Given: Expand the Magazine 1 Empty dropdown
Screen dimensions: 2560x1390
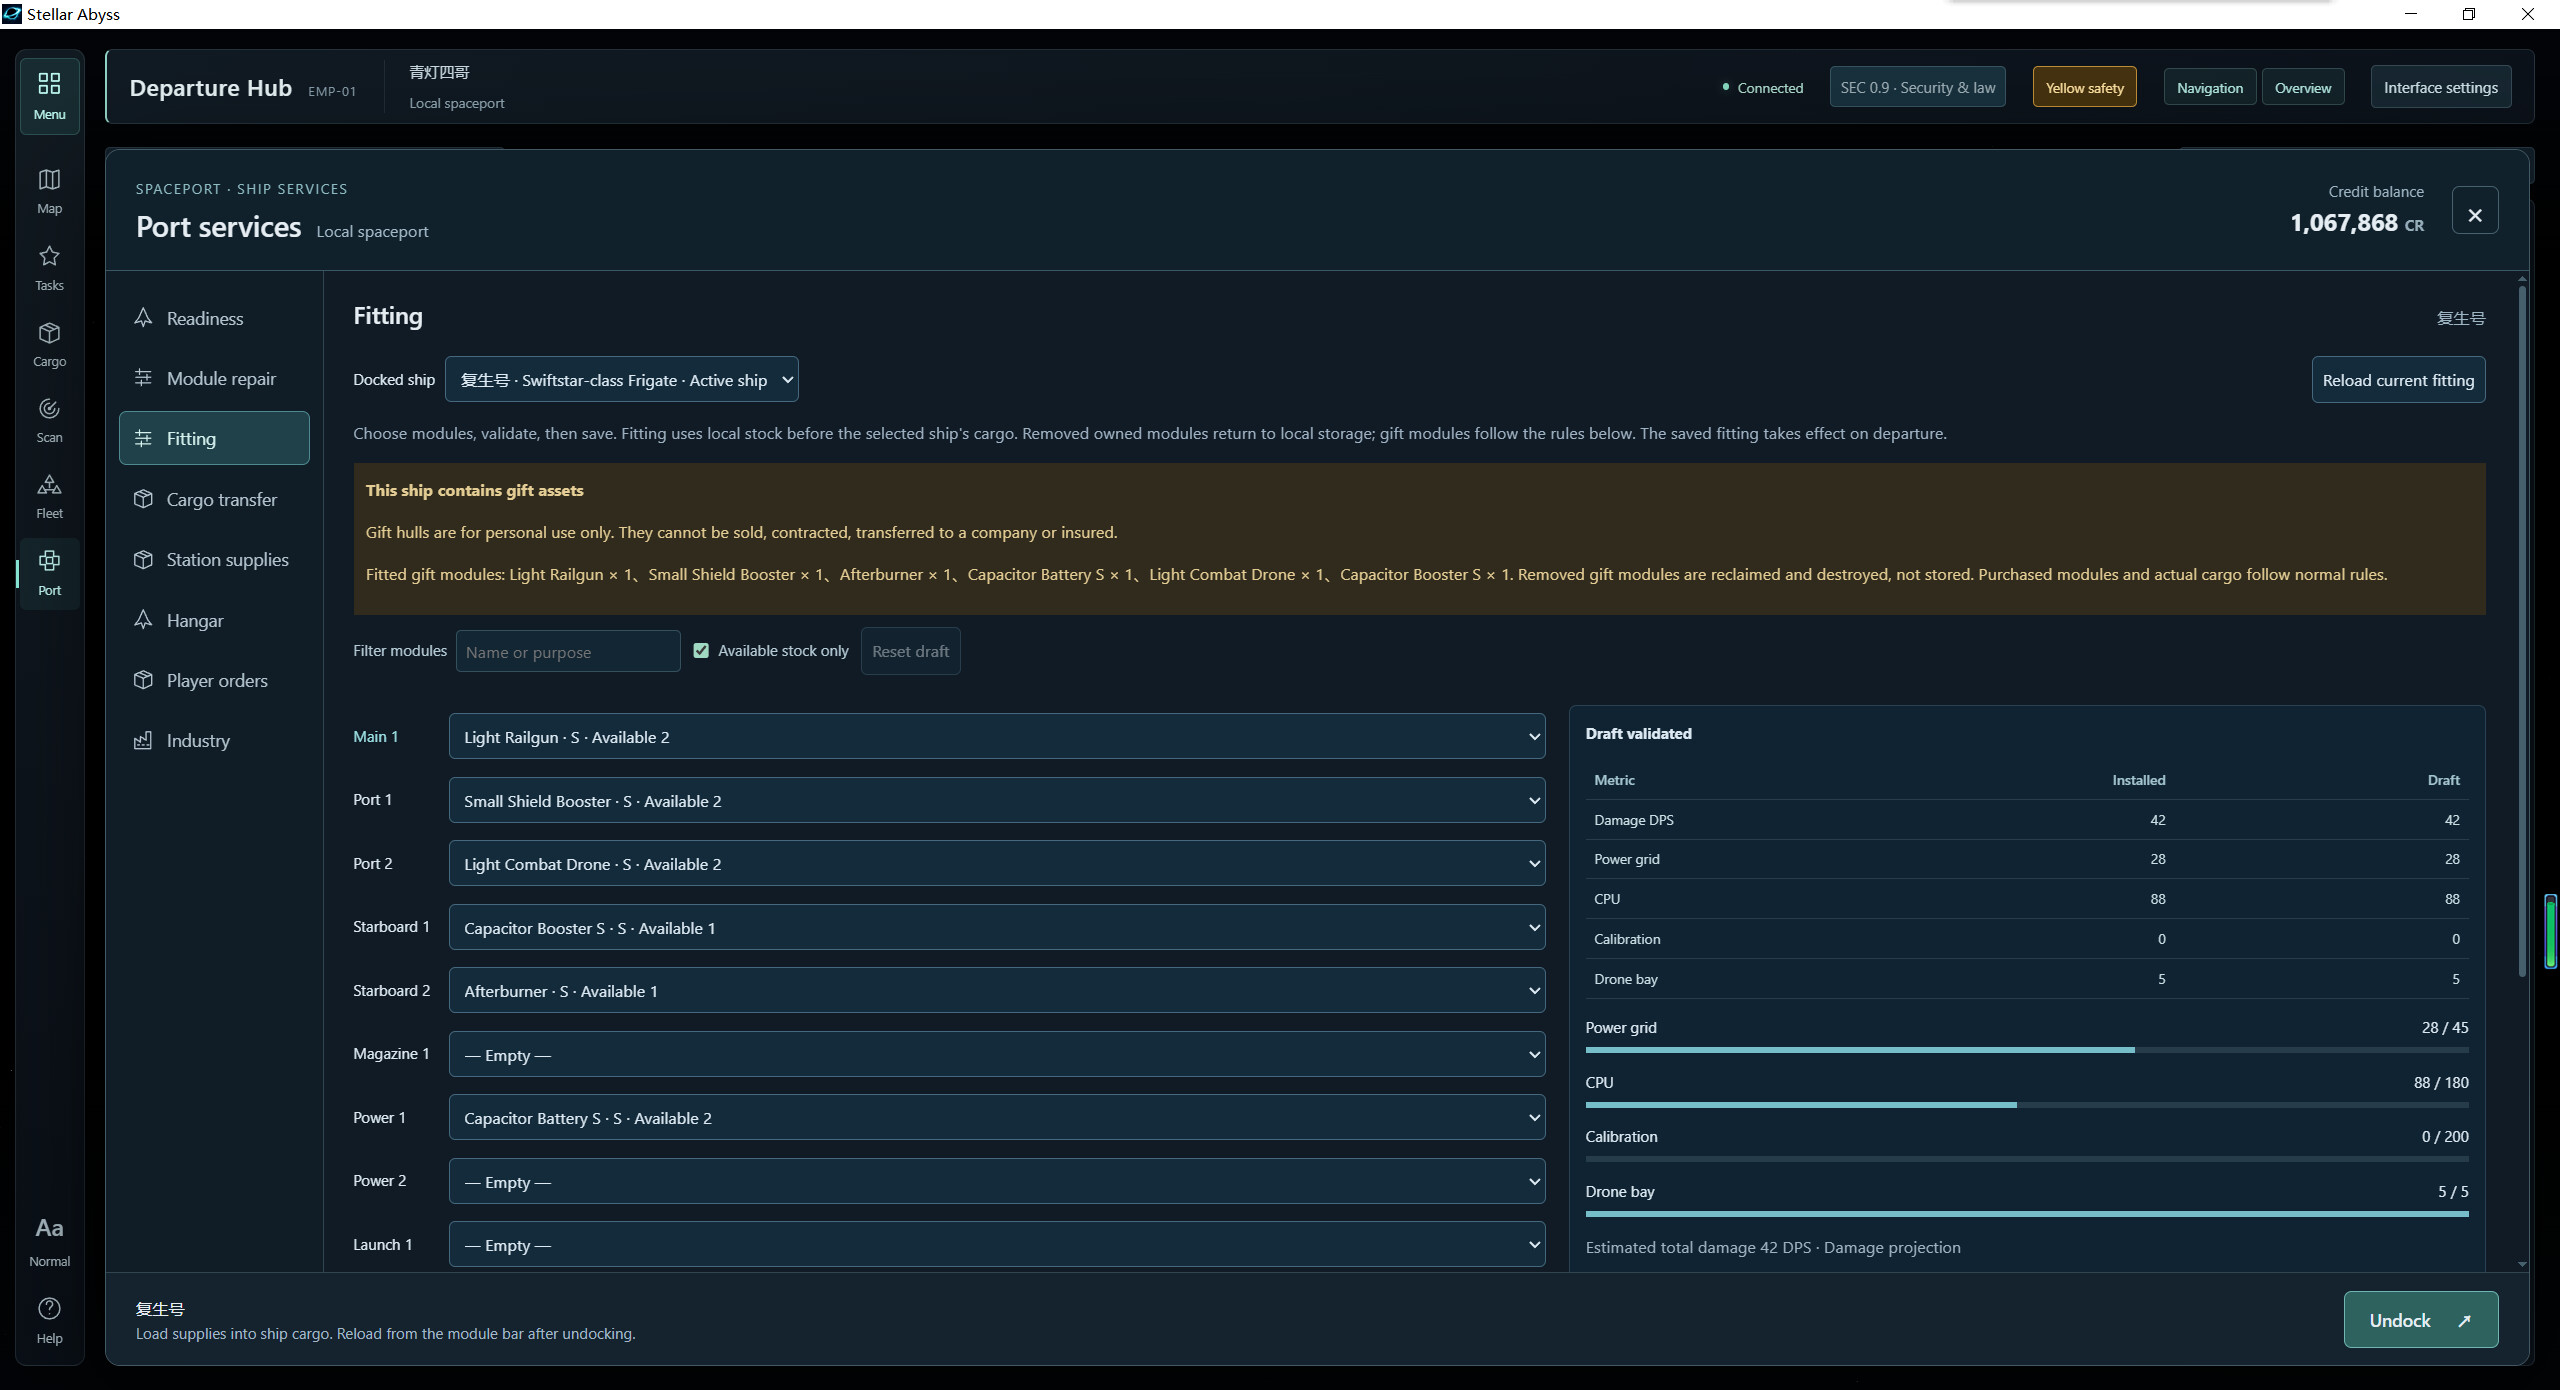Looking at the screenshot, I should click(997, 1054).
